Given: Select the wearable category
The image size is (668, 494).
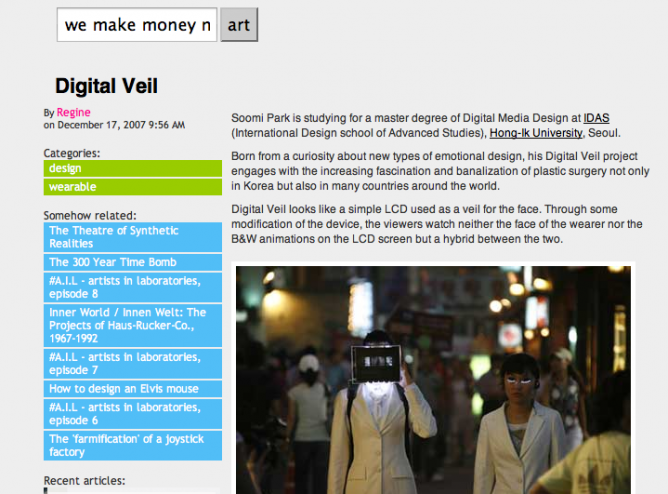Looking at the screenshot, I should click(x=132, y=187).
